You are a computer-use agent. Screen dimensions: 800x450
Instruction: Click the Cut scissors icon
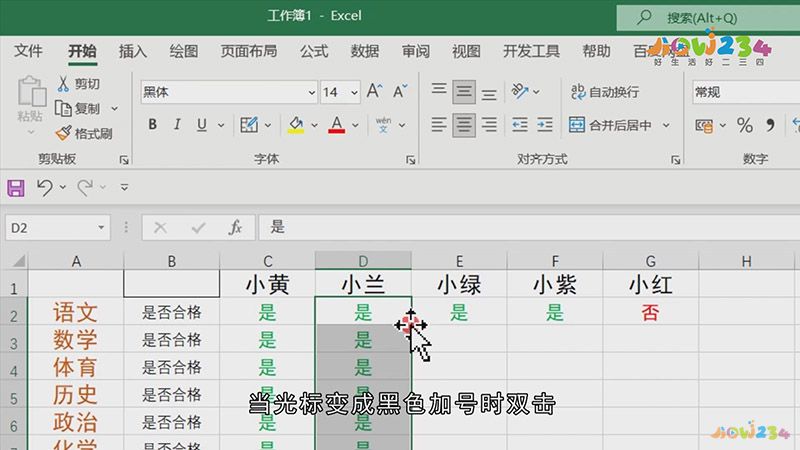[63, 84]
